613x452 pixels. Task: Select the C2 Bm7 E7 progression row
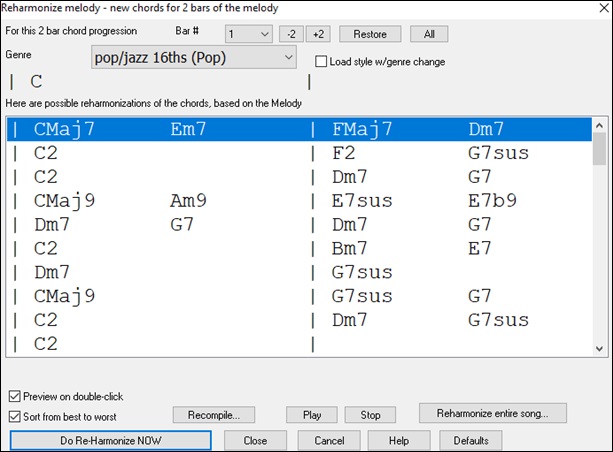(x=299, y=249)
